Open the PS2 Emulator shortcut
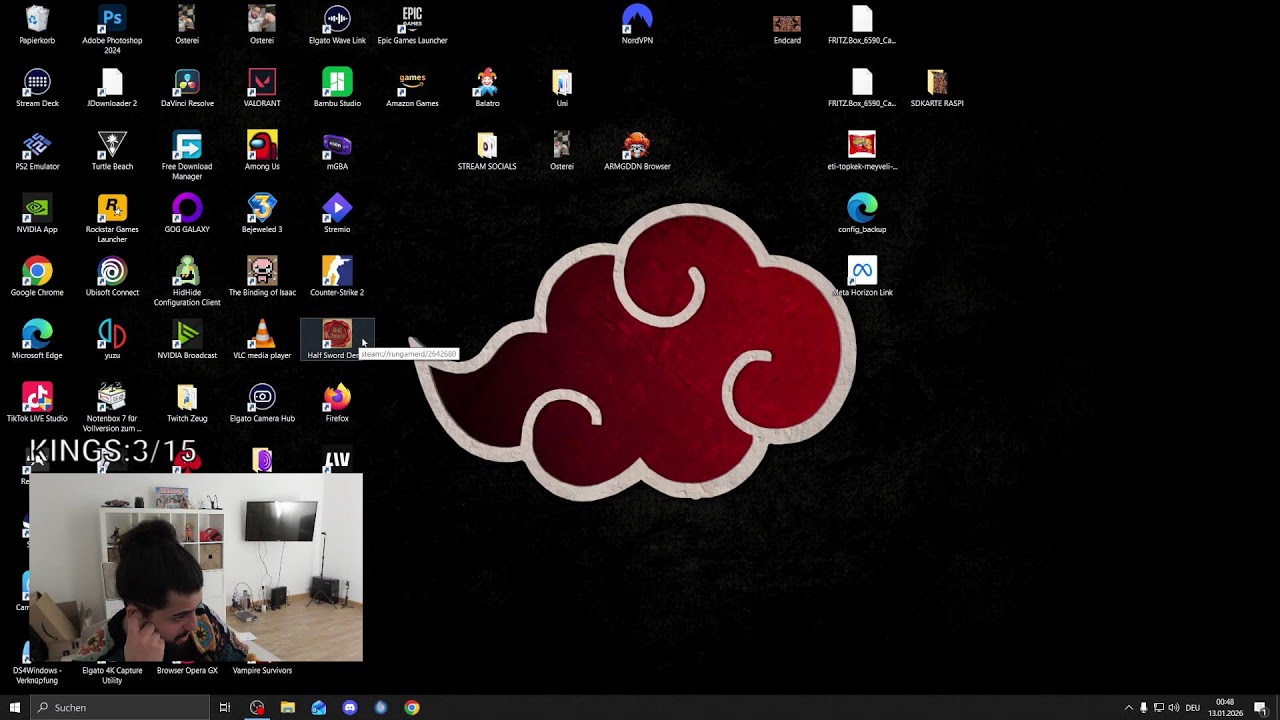 (x=37, y=152)
